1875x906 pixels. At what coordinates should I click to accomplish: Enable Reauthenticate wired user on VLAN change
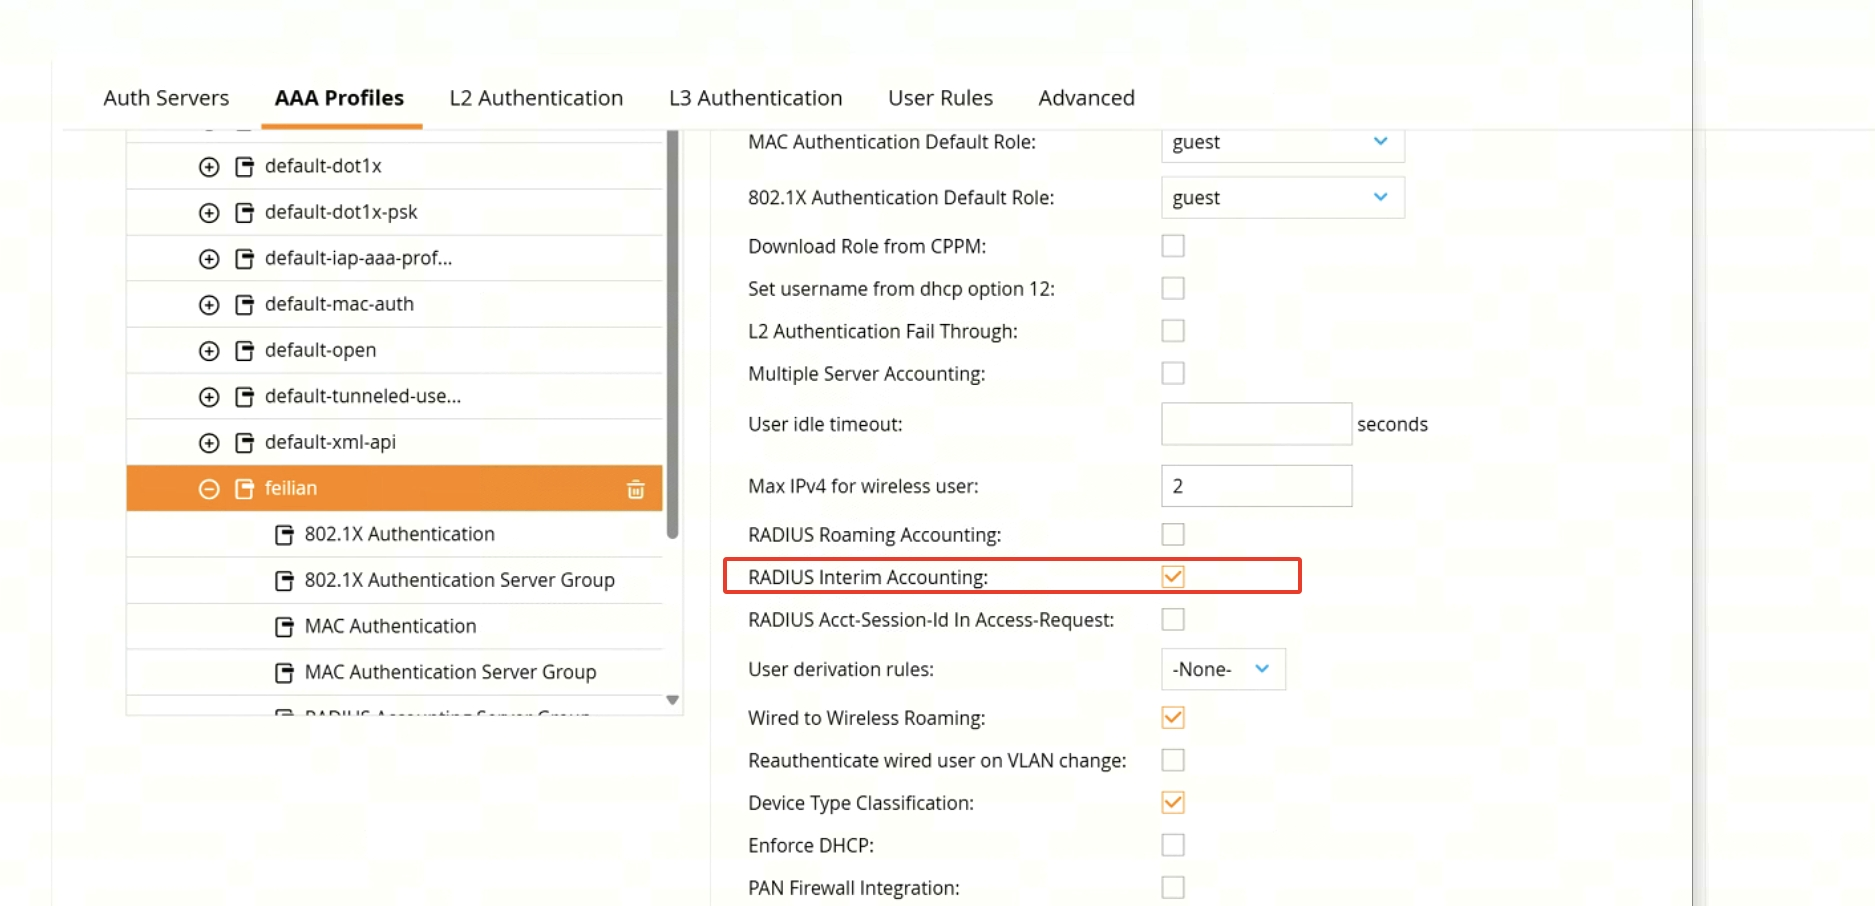(1173, 760)
